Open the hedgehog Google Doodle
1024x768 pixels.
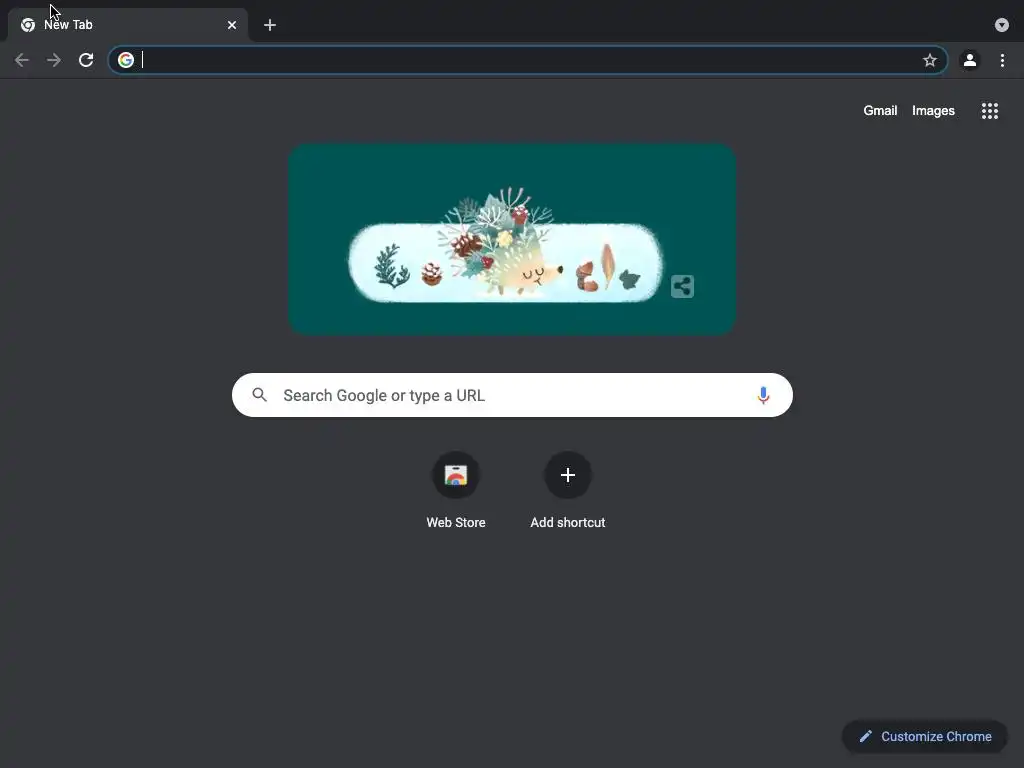tap(512, 239)
